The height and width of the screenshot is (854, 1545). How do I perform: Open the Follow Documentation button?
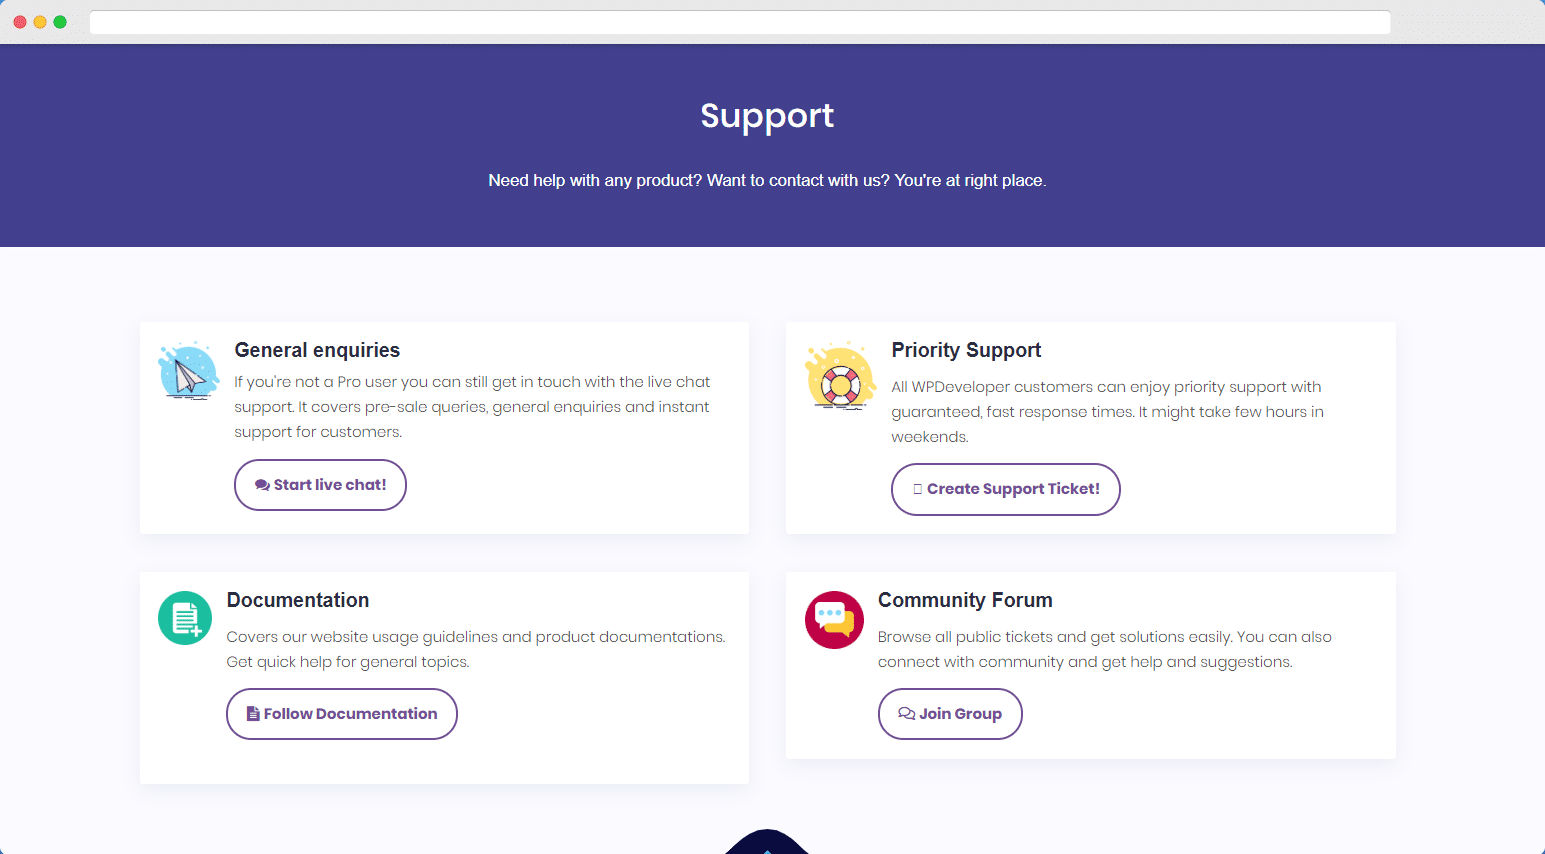coord(342,714)
